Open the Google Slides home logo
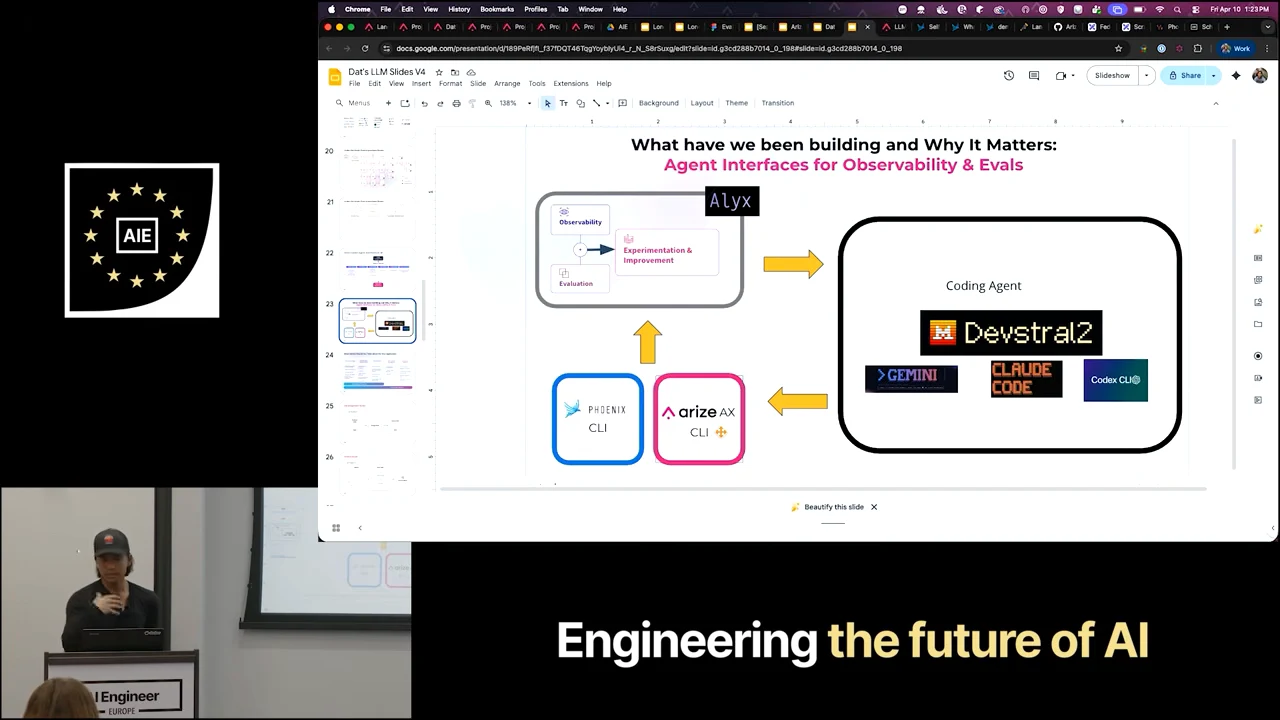Screen dimensions: 1280x720 pyautogui.click(x=335, y=77)
